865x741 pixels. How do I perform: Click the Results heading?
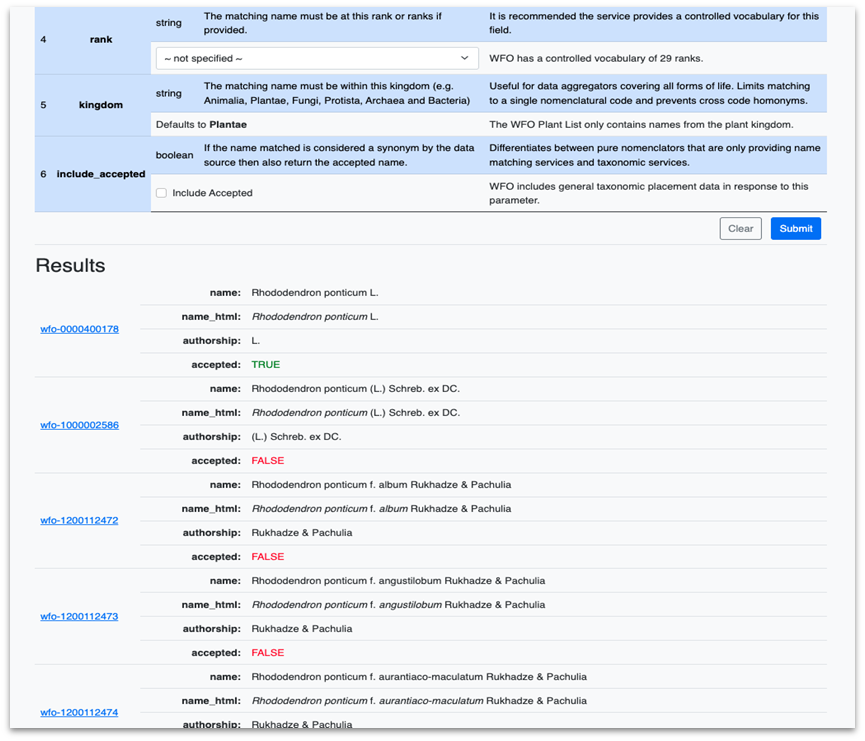[70, 266]
